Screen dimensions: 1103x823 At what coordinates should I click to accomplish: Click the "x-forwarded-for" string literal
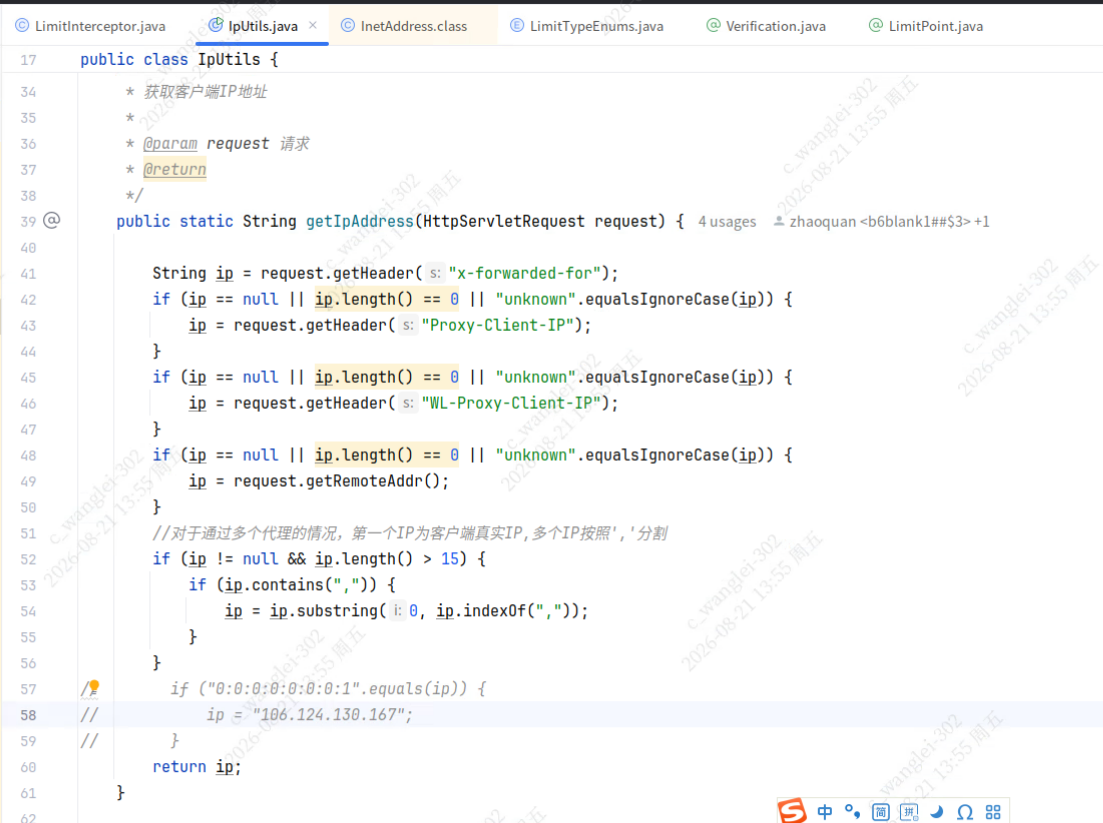[525, 273]
